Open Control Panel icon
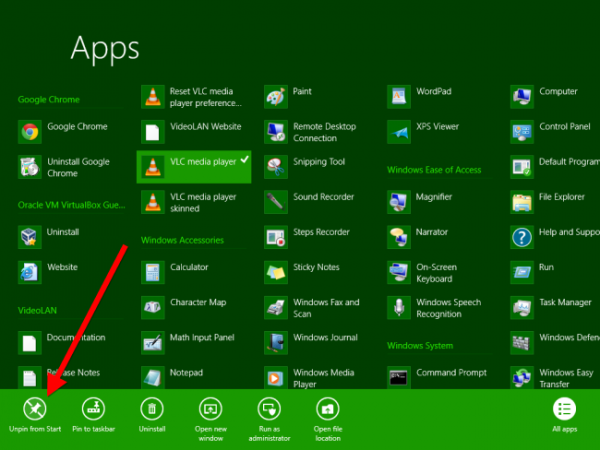Image resolution: width=600 pixels, height=450 pixels. pos(522,132)
